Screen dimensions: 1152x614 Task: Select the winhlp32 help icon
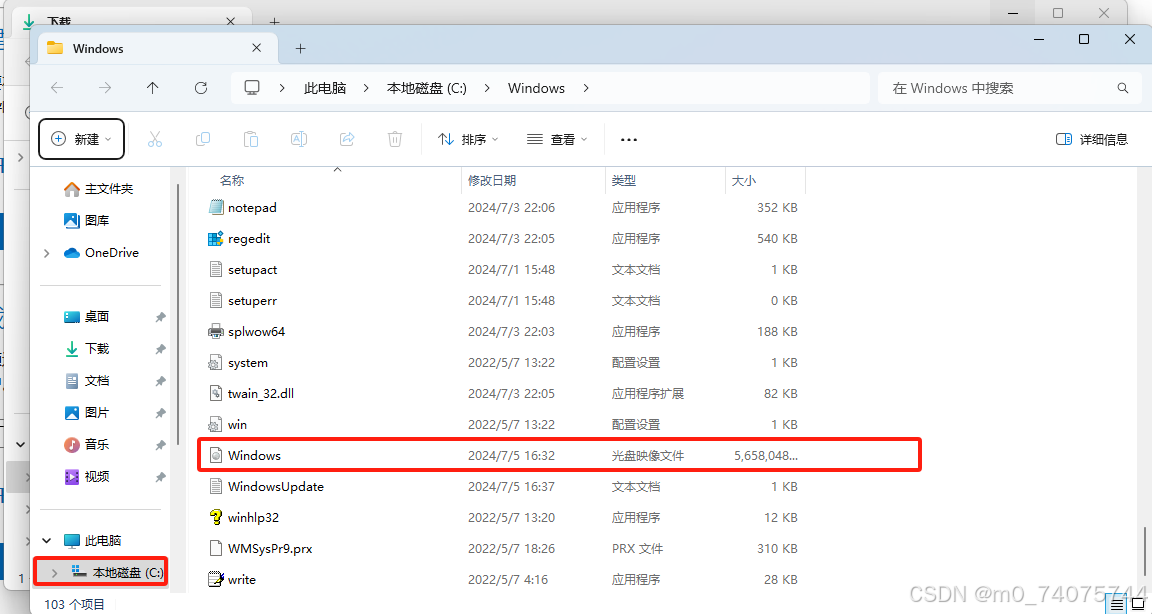pyautogui.click(x=215, y=517)
